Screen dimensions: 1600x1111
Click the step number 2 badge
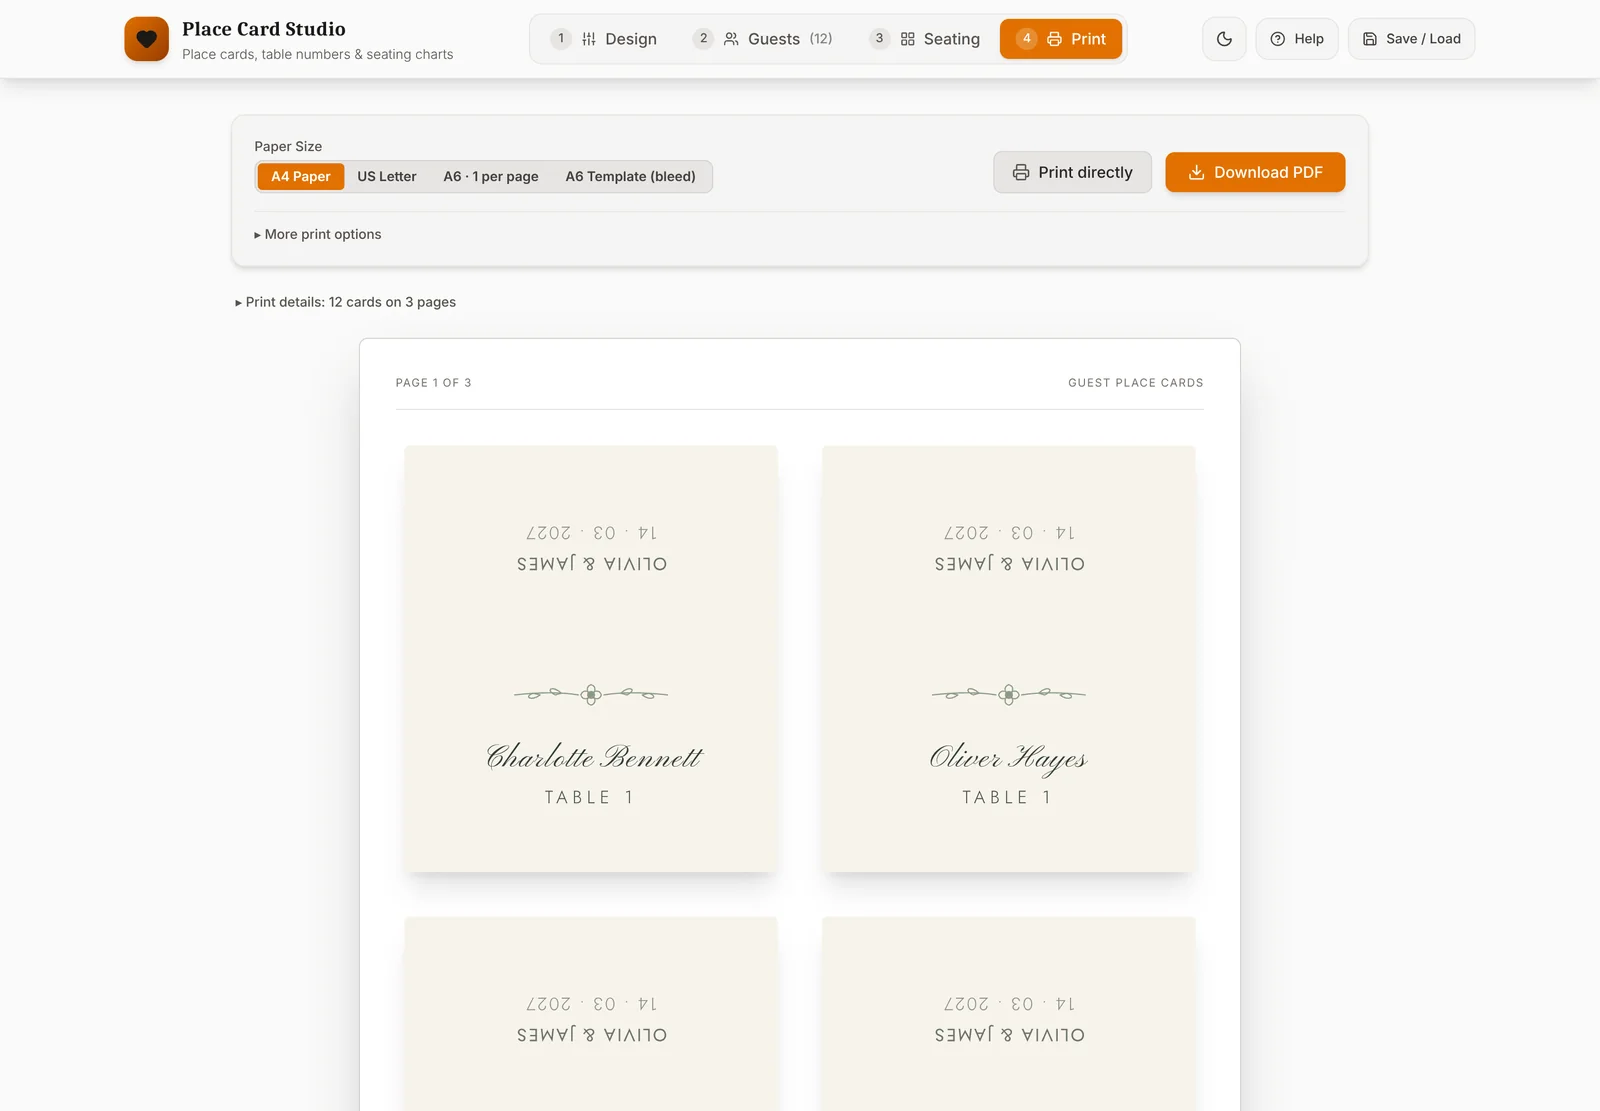tap(703, 39)
